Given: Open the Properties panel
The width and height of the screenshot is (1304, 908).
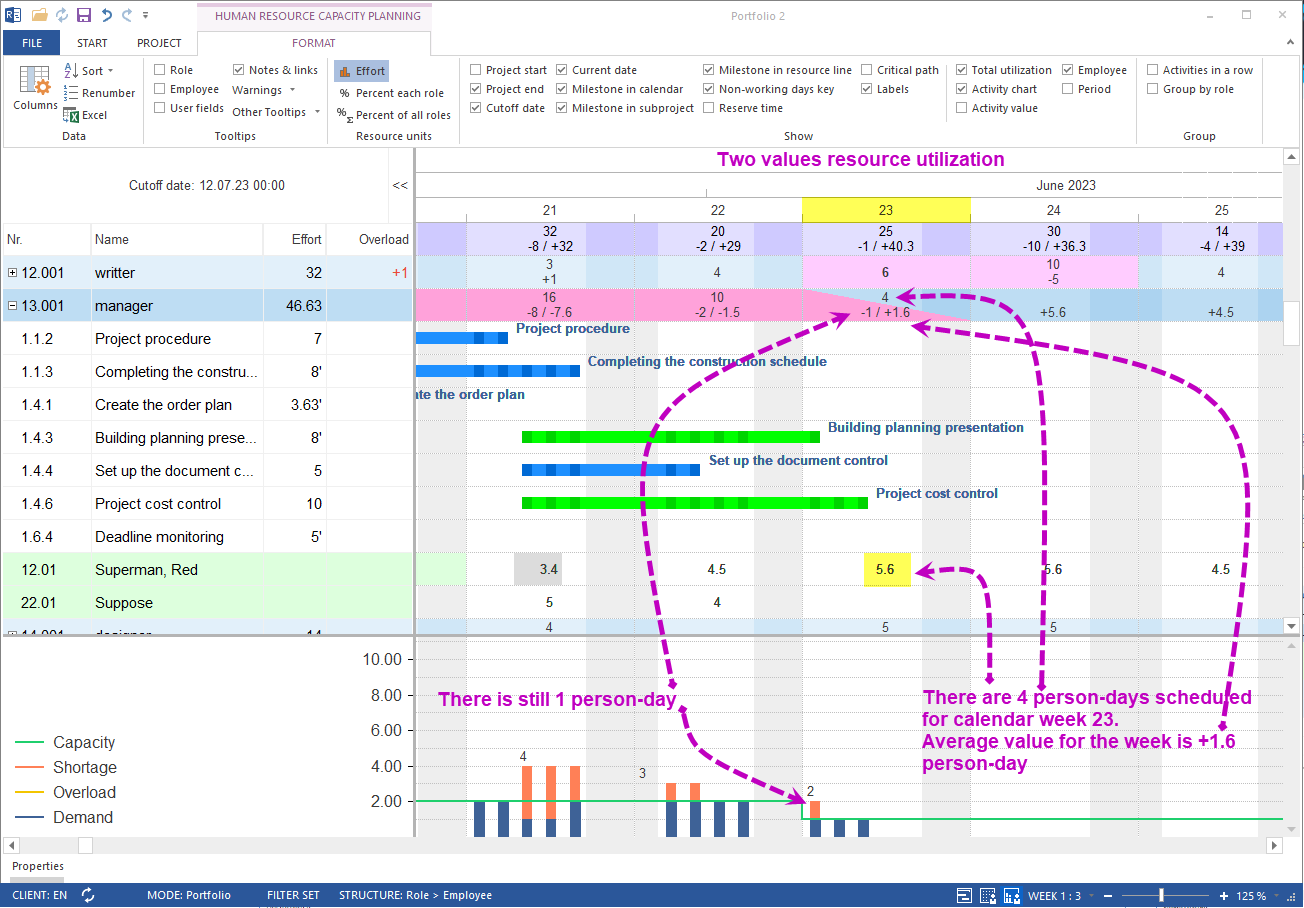Looking at the screenshot, I should point(37,866).
